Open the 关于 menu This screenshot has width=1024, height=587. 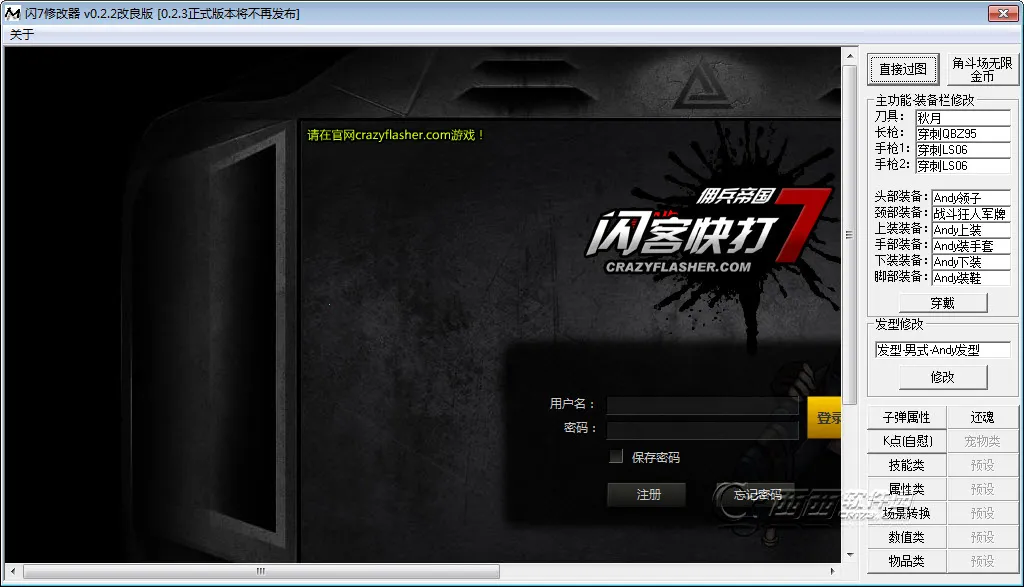(21, 34)
